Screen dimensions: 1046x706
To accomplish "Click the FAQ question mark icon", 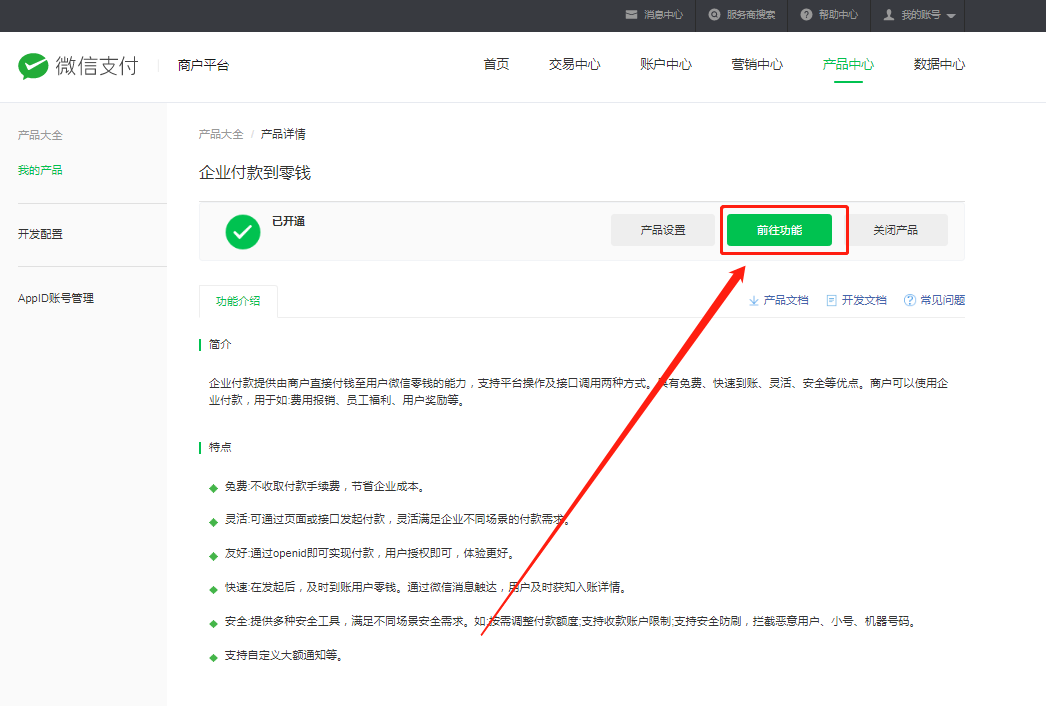I will [x=909, y=300].
